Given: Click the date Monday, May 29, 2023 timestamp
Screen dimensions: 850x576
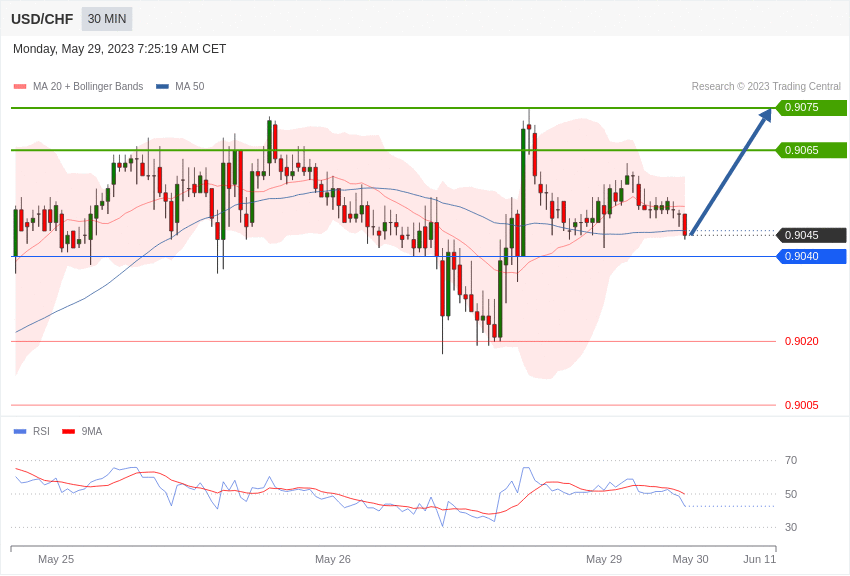Looking at the screenshot, I should [x=119, y=49].
